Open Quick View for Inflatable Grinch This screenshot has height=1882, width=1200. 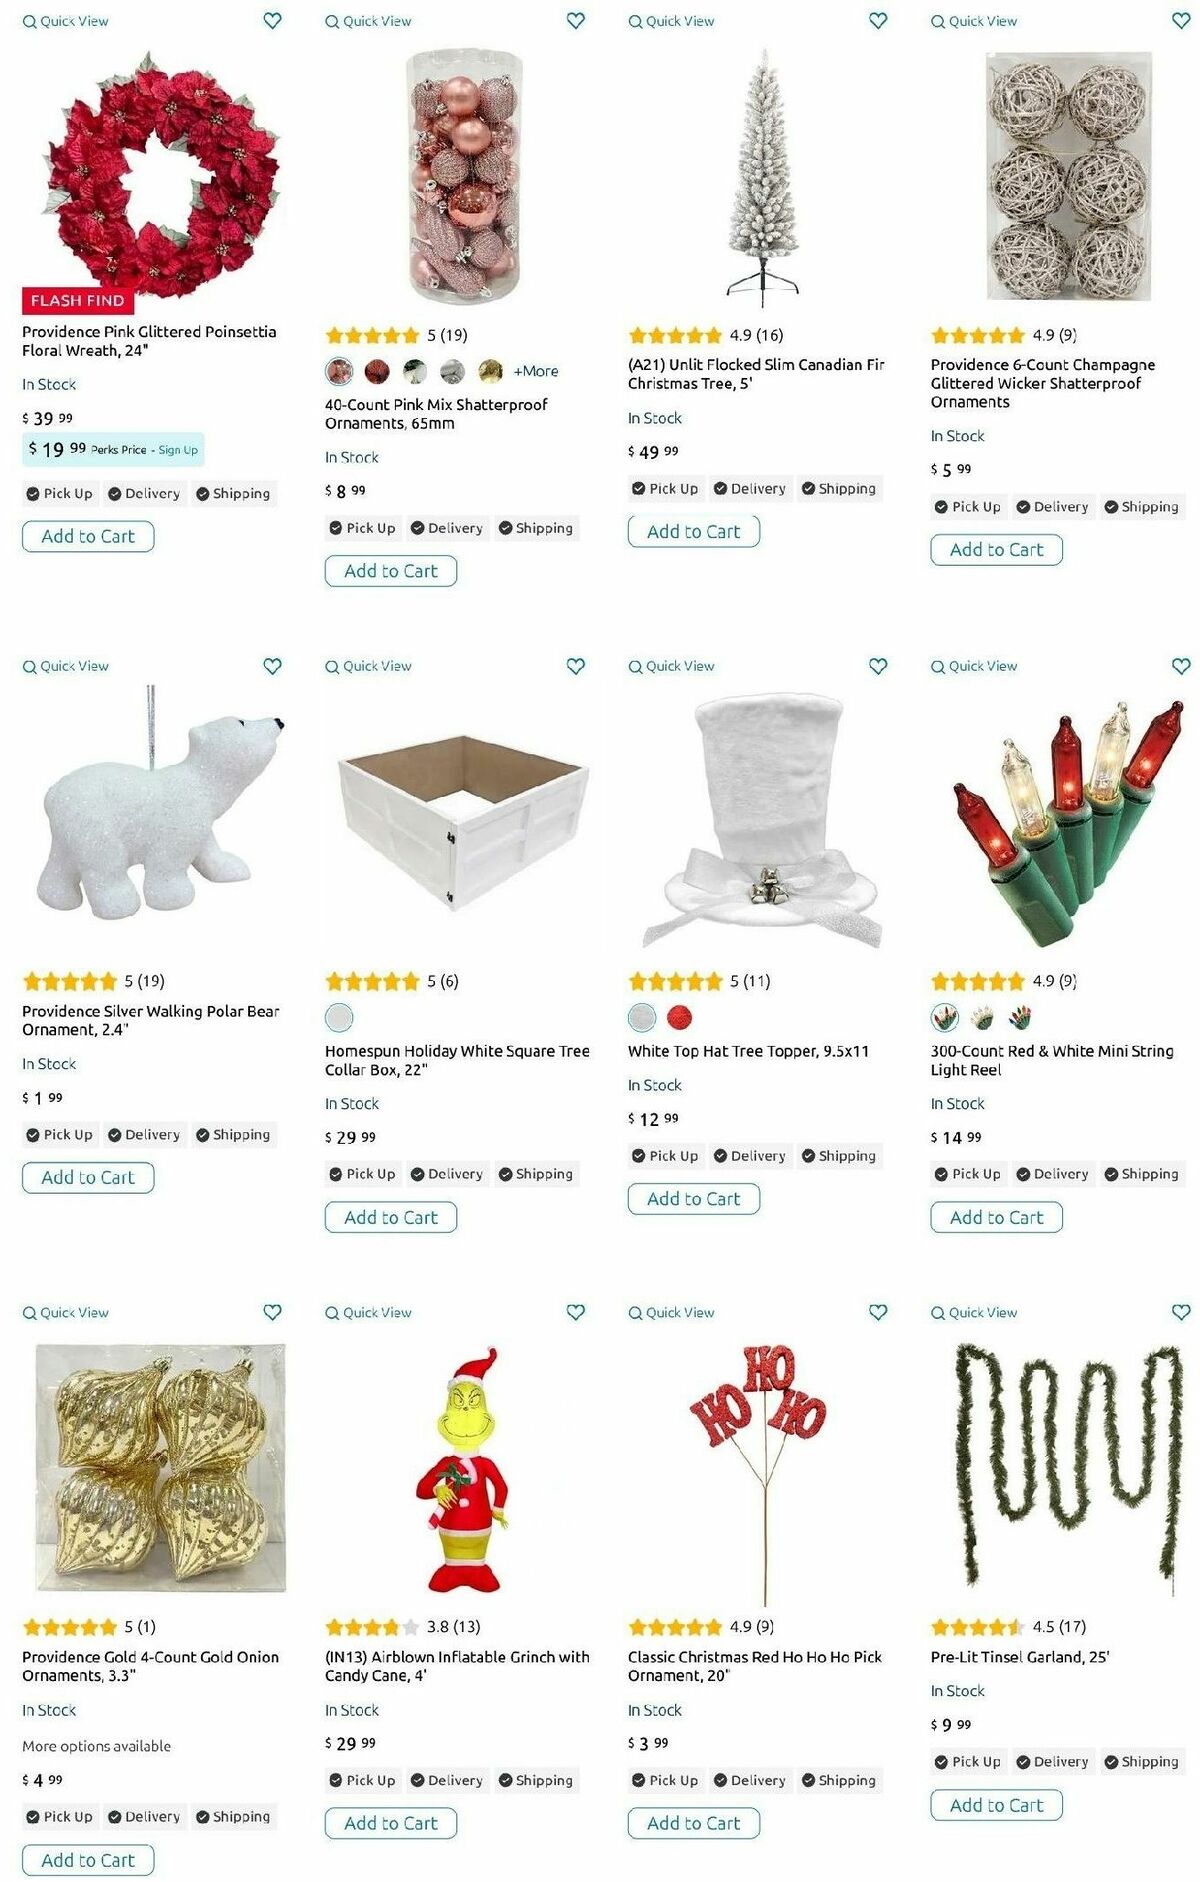pos(368,1312)
